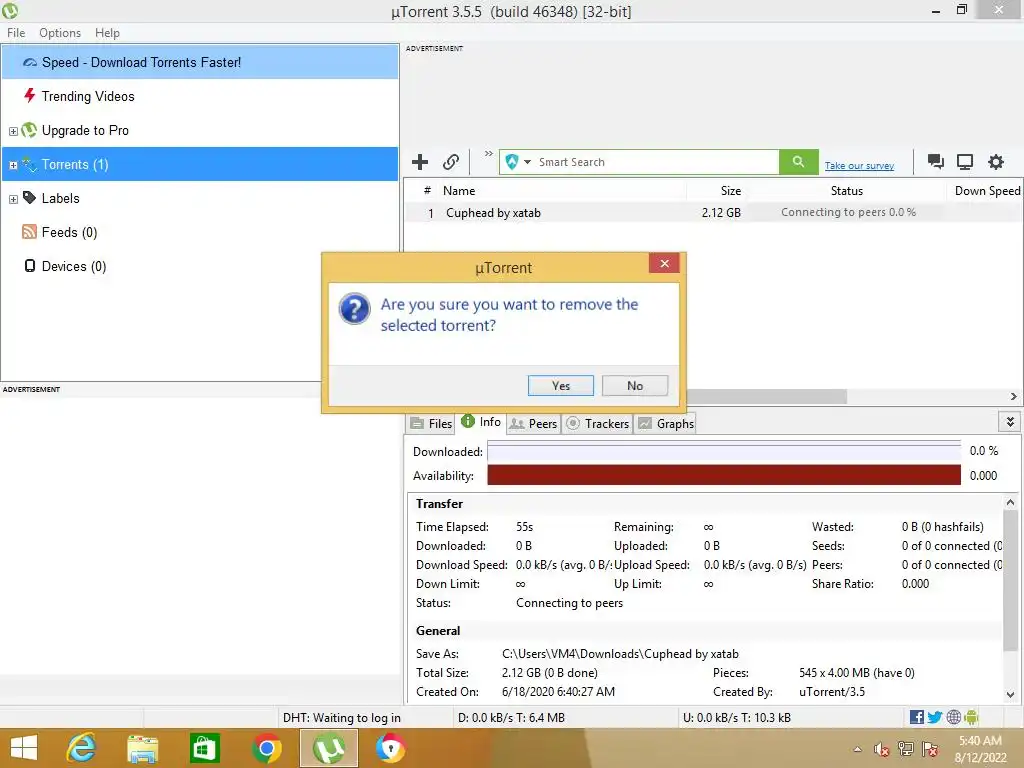Expand the Torrents (1) tree node
This screenshot has height=768, width=1024.
pos(13,165)
